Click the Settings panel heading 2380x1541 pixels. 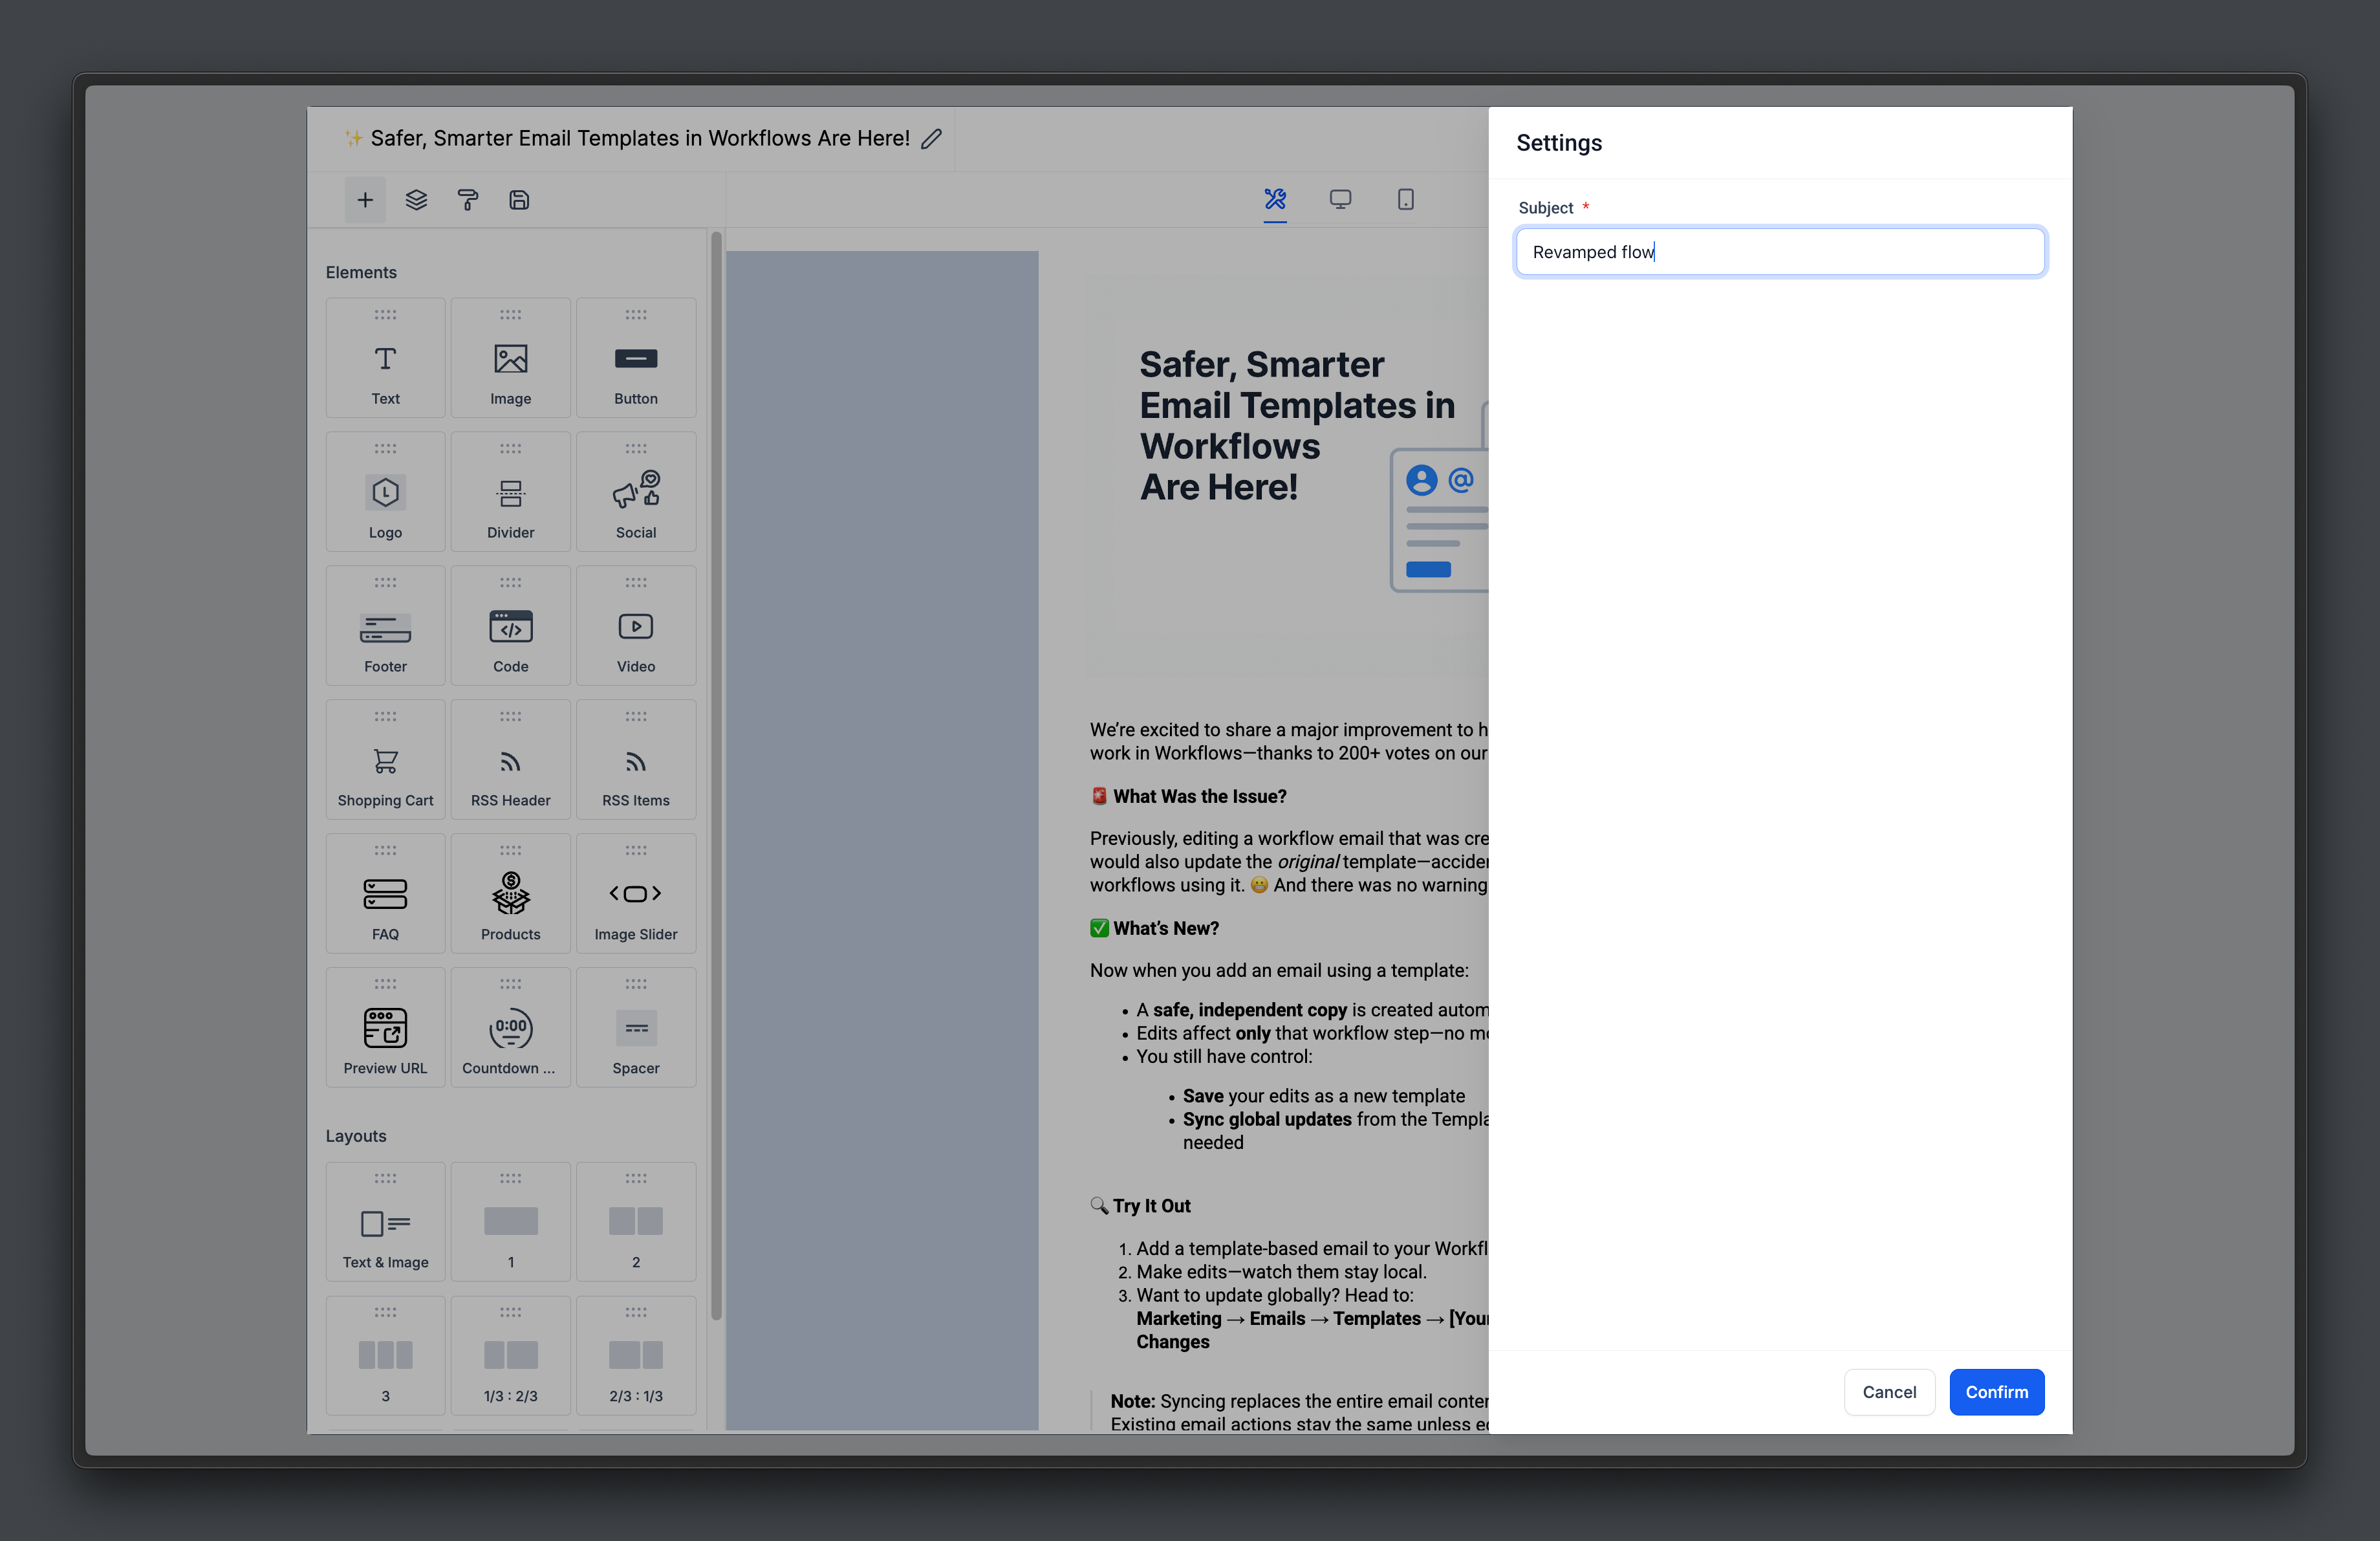(x=1559, y=143)
